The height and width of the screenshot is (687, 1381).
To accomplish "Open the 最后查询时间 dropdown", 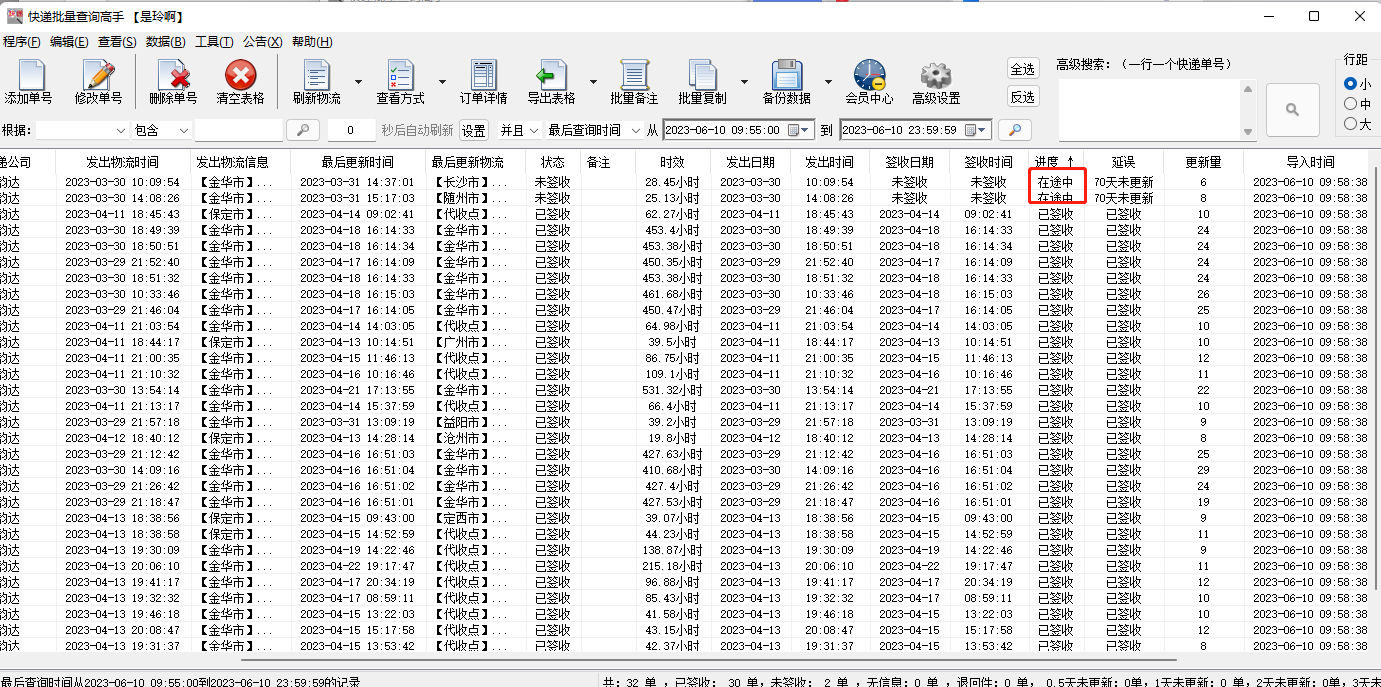I will [636, 129].
